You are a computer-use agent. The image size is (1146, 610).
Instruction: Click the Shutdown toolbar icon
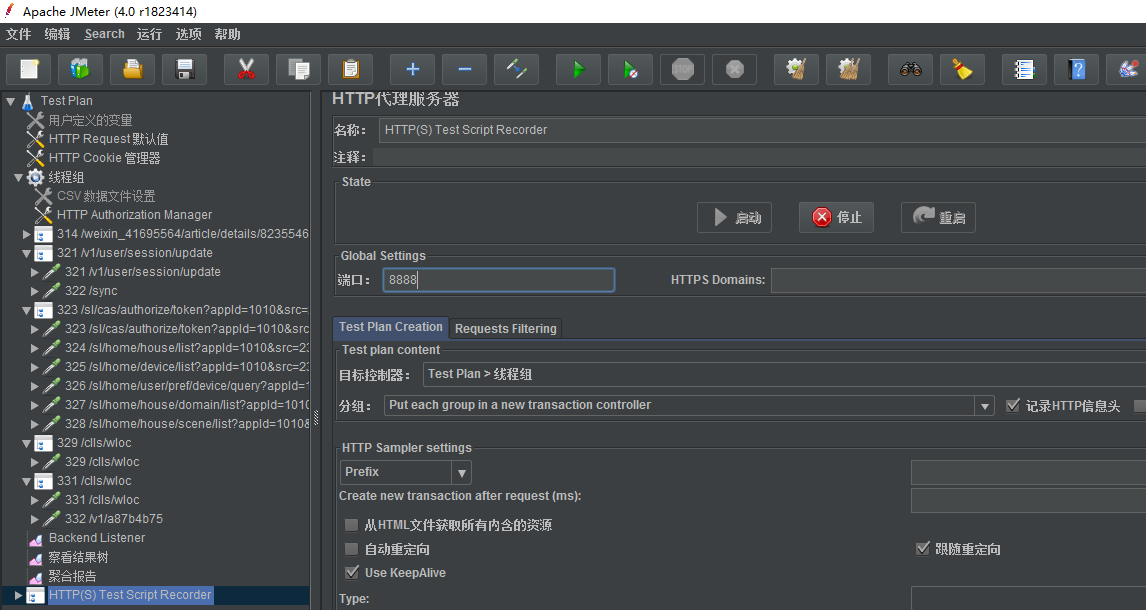pyautogui.click(x=734, y=69)
